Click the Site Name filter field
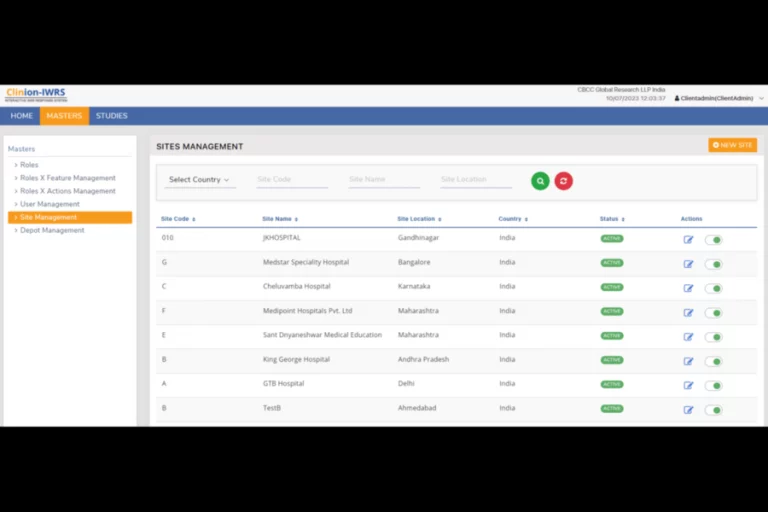Viewport: 768px width, 512px height. coord(384,180)
